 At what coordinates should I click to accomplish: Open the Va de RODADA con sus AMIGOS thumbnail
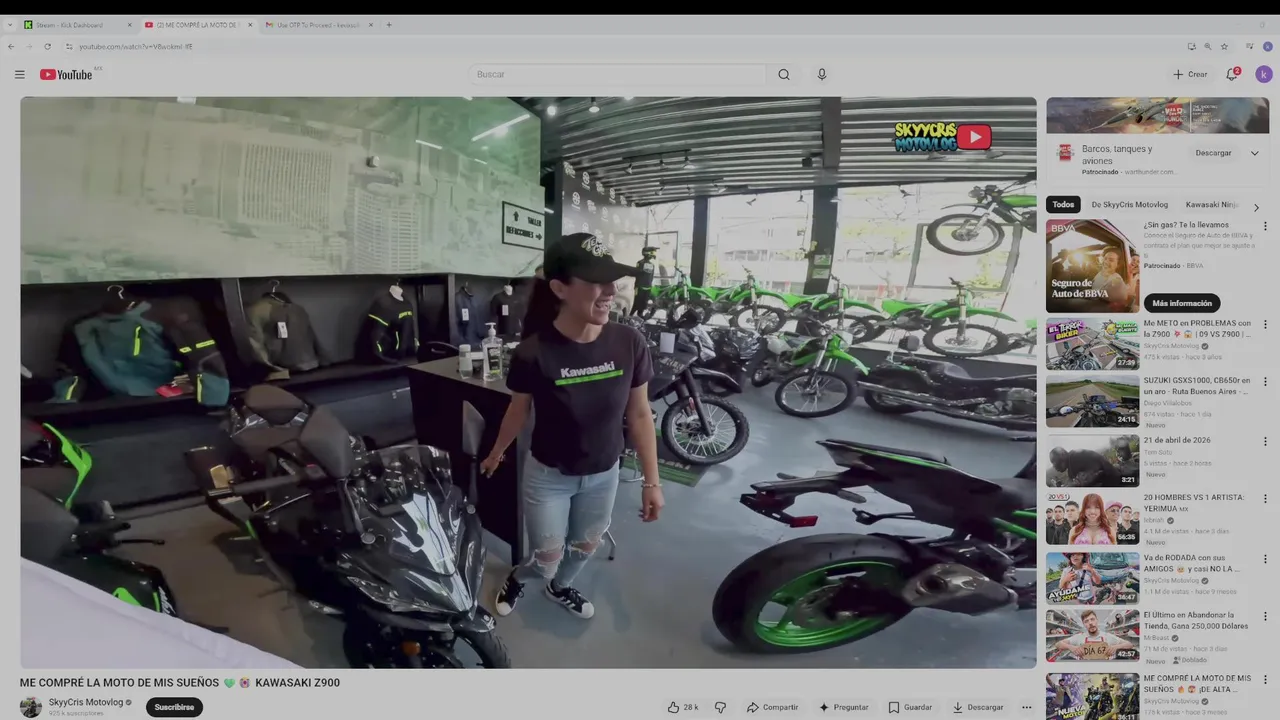point(1092,578)
